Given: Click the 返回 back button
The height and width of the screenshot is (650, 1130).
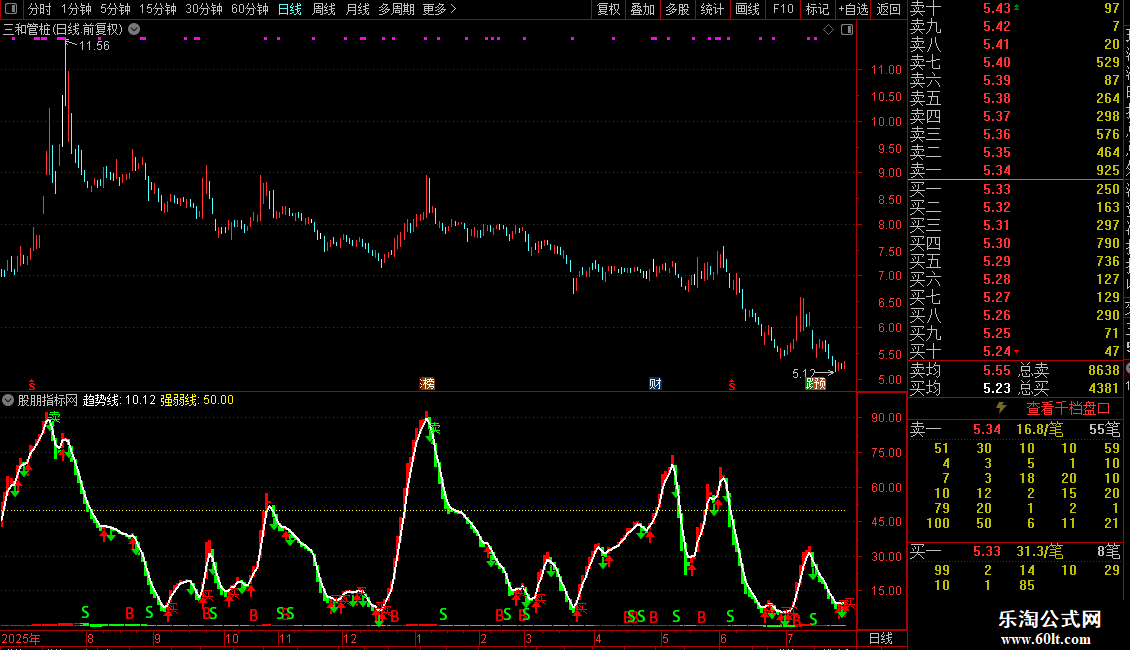Looking at the screenshot, I should click(889, 9).
